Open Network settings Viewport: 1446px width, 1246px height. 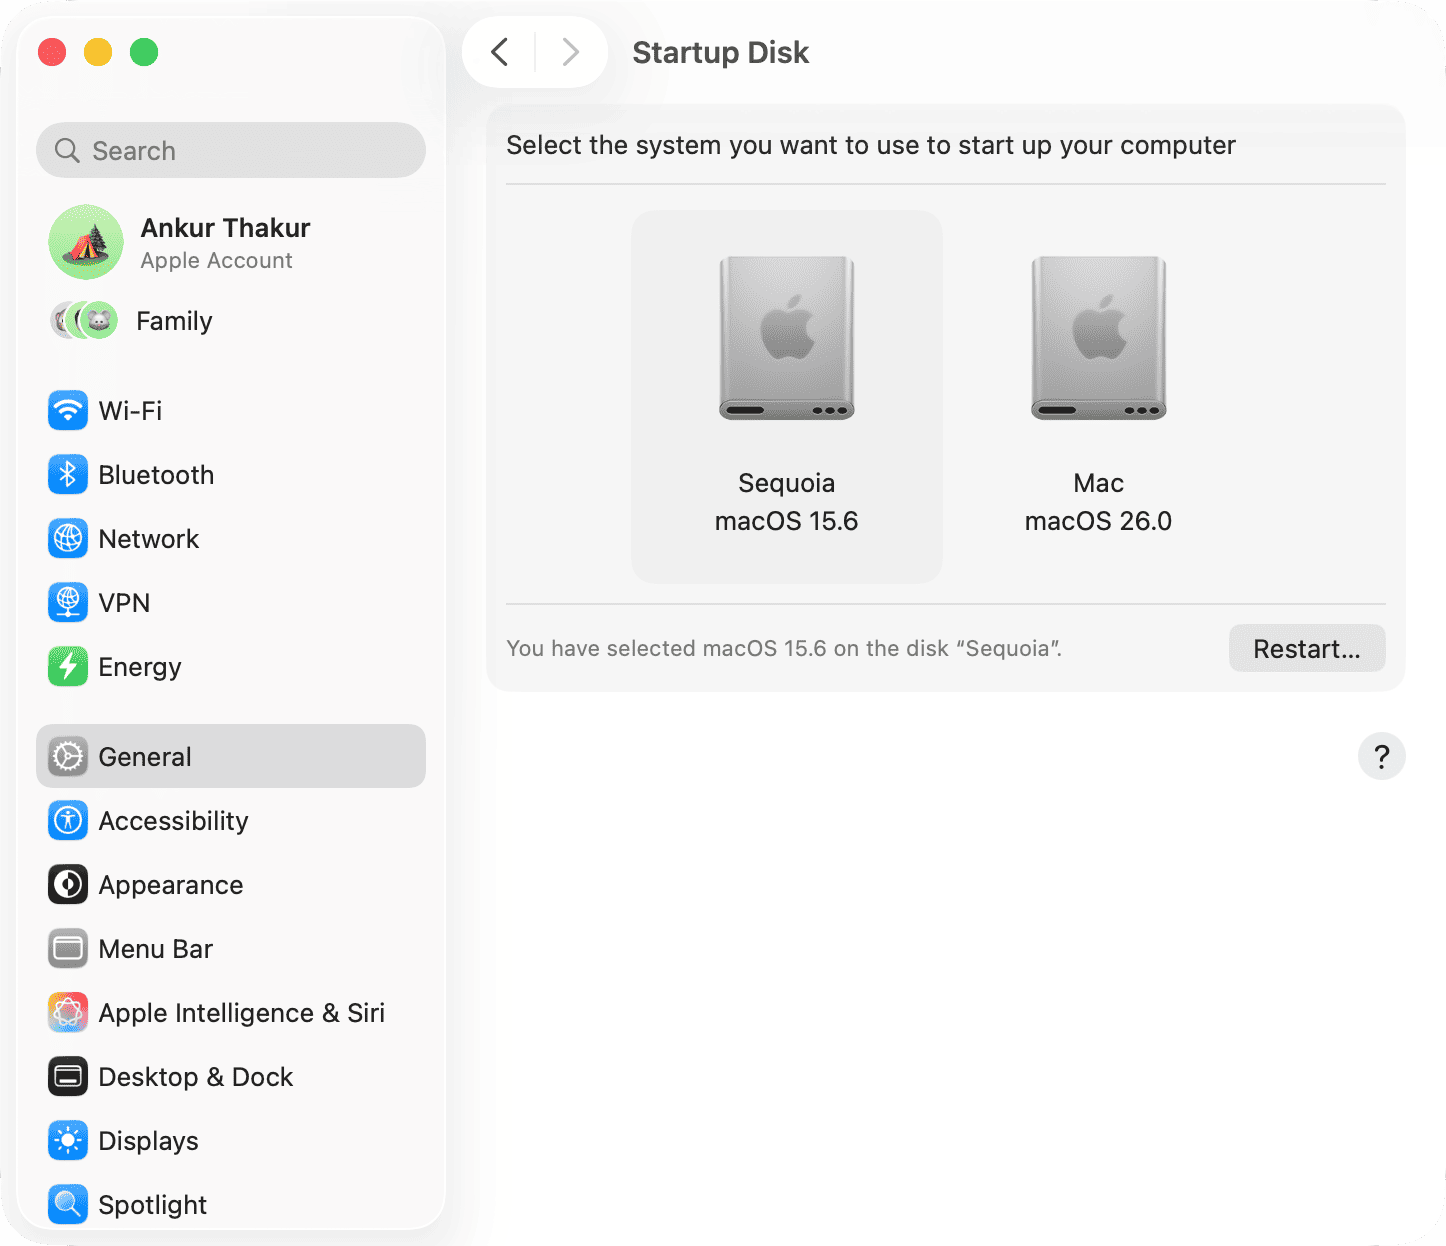point(149,538)
